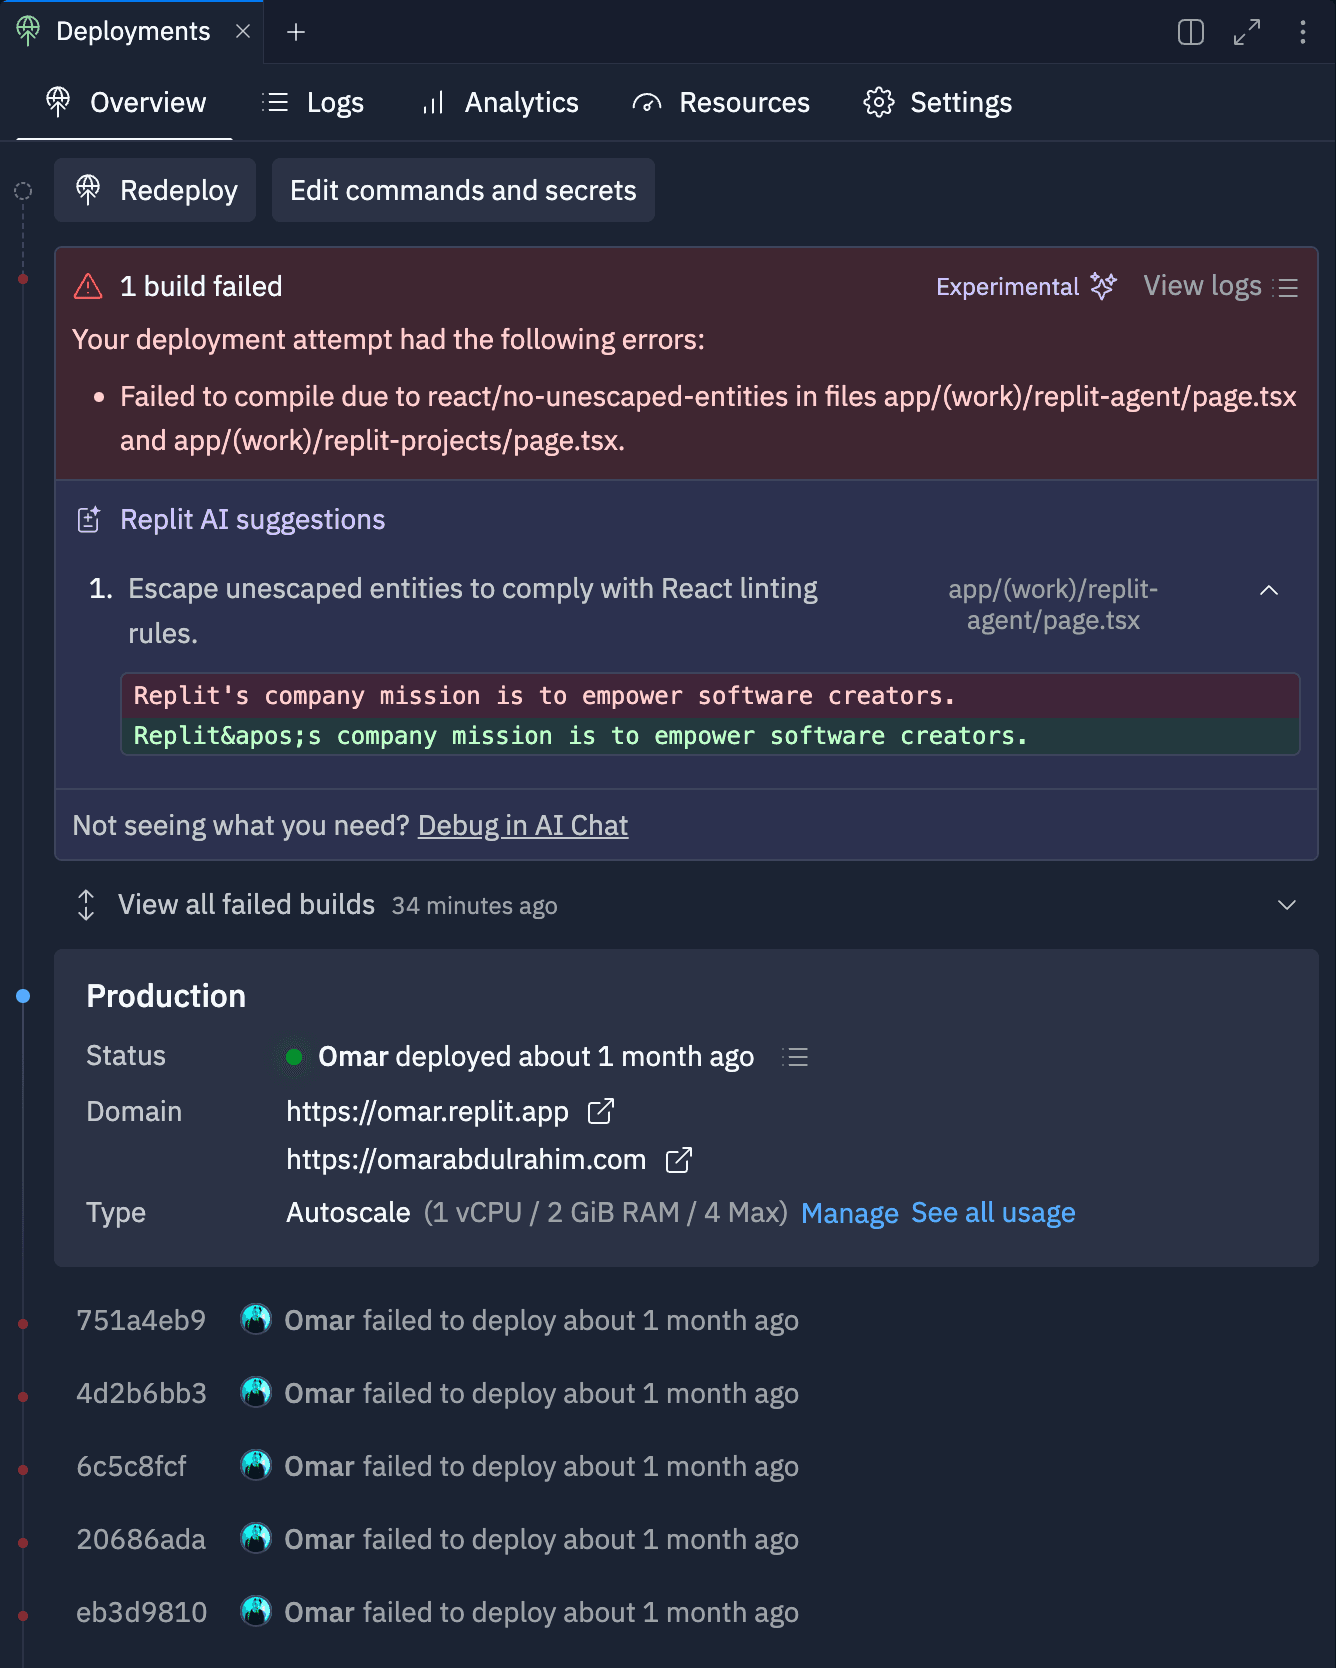Open omar.replit.app external link icon
This screenshot has height=1668, width=1336.
tap(601, 1111)
